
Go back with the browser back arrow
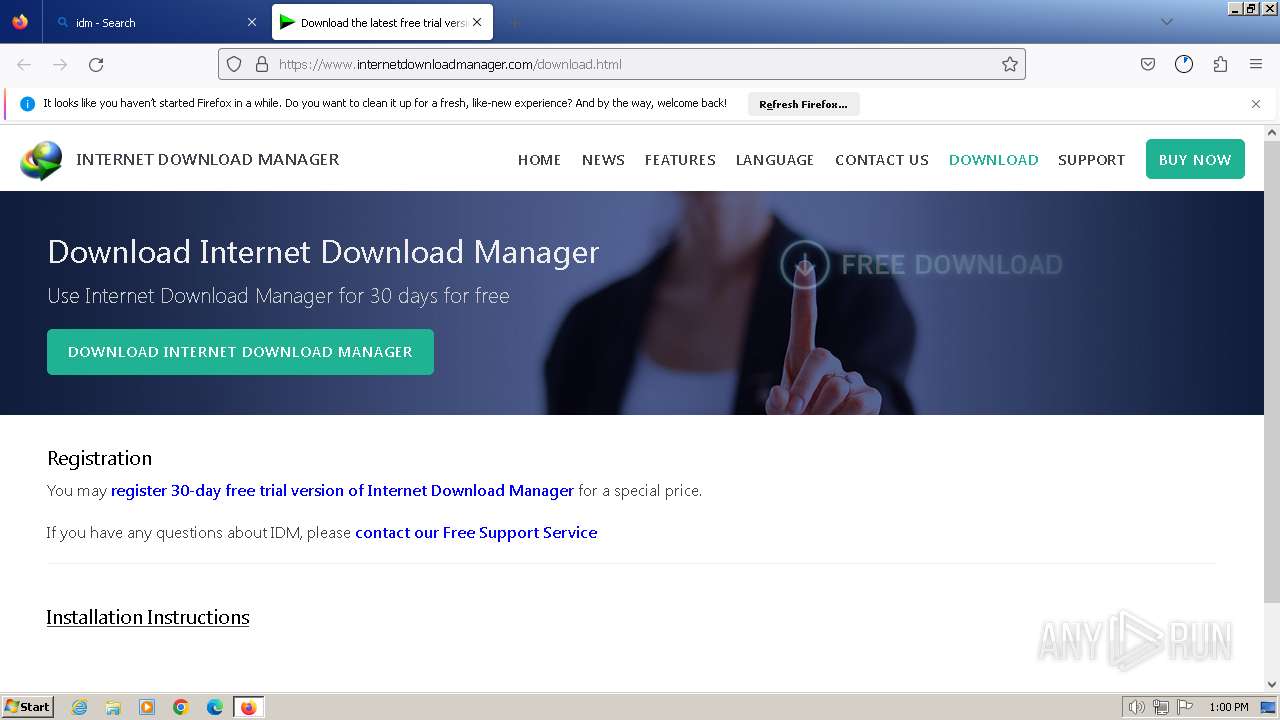[24, 64]
